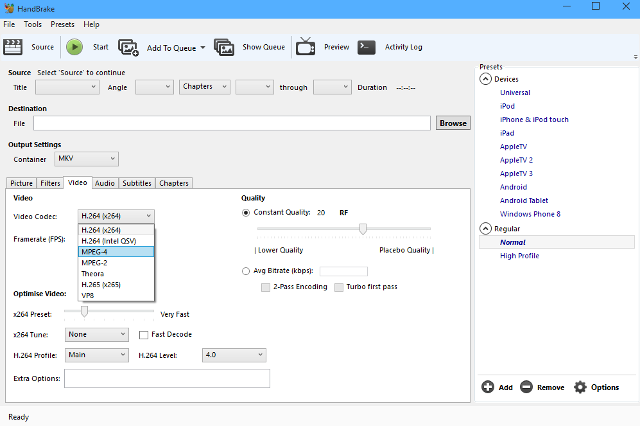Image resolution: width=640 pixels, height=426 pixels.
Task: Click the gear icon for preset options
Action: [580, 387]
